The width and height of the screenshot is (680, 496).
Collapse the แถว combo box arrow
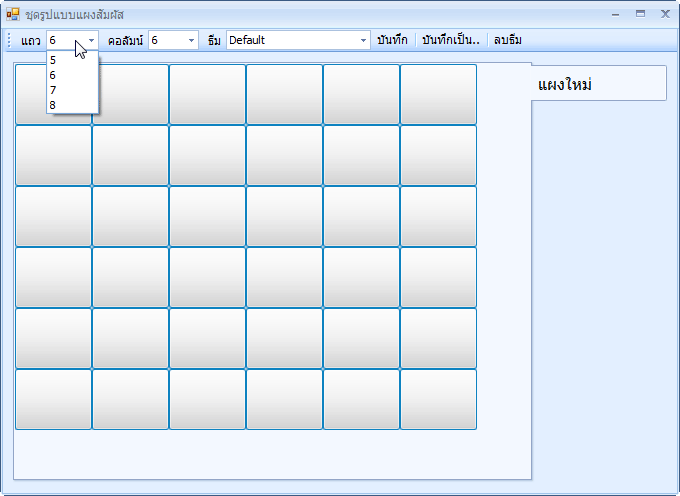click(91, 41)
